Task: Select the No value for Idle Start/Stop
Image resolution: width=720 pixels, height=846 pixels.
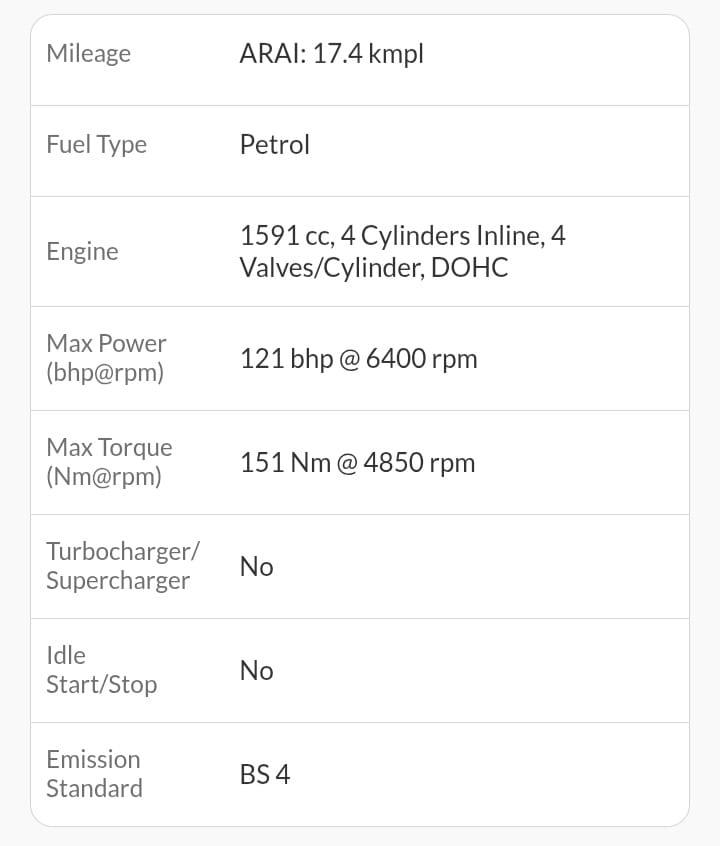Action: (x=256, y=670)
